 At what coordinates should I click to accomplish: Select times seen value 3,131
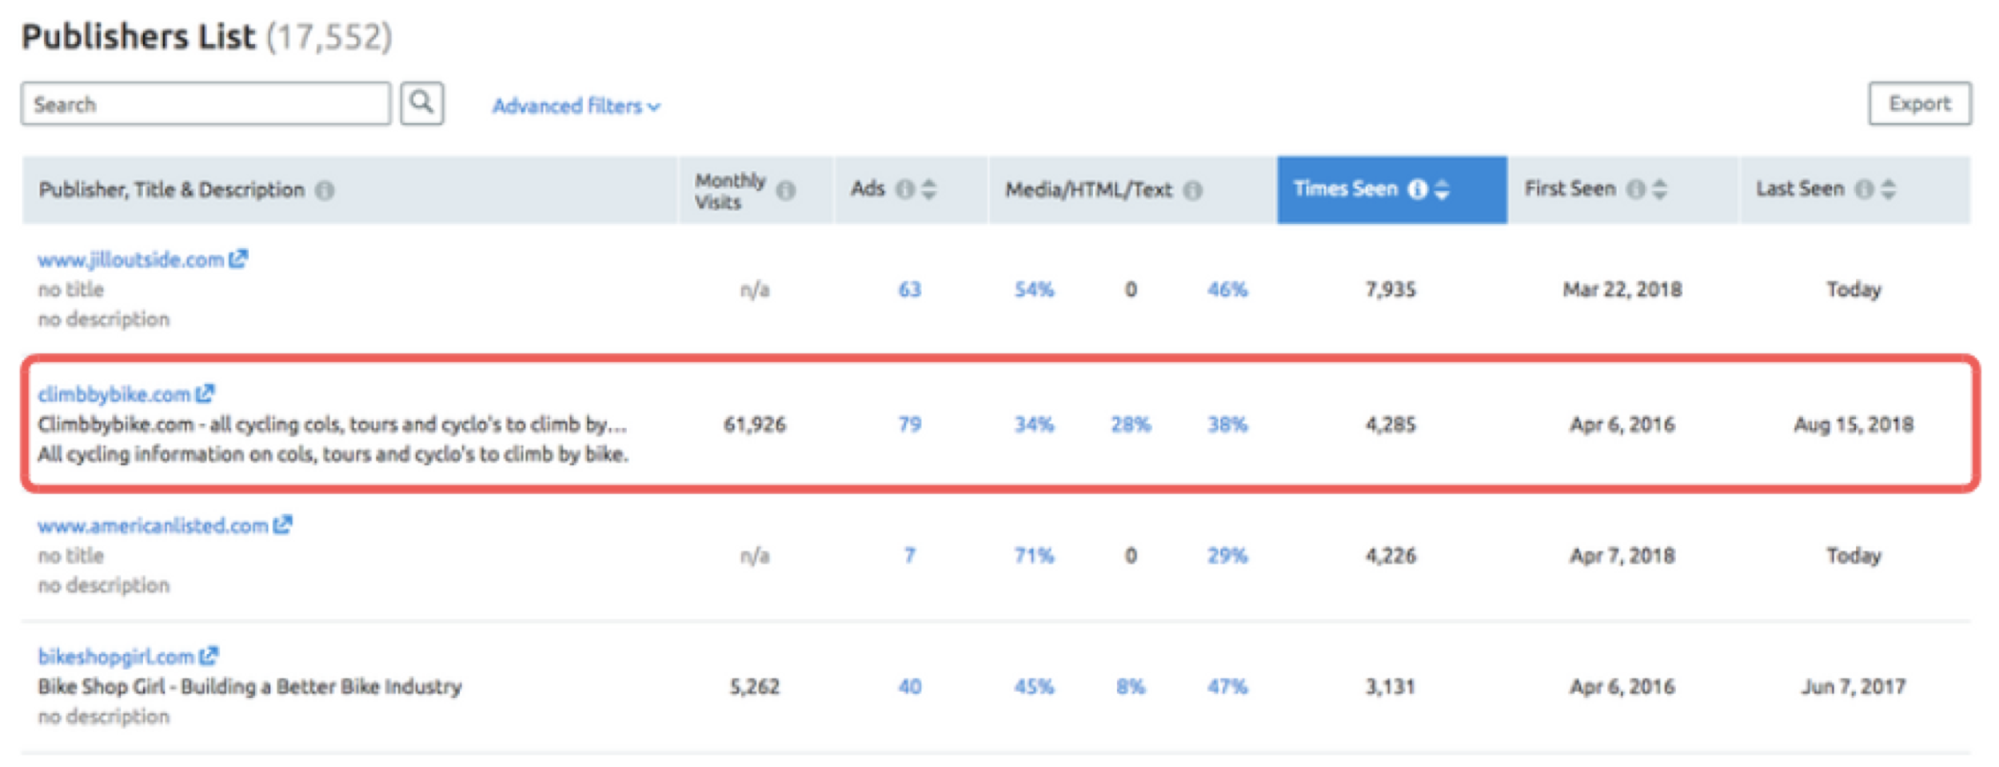1391,687
